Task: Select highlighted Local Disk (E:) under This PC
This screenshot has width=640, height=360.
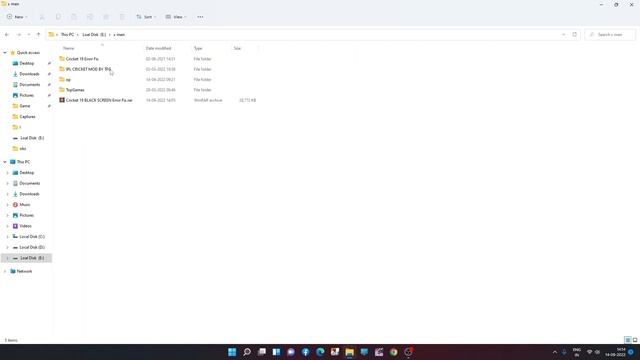Action: pos(27,258)
